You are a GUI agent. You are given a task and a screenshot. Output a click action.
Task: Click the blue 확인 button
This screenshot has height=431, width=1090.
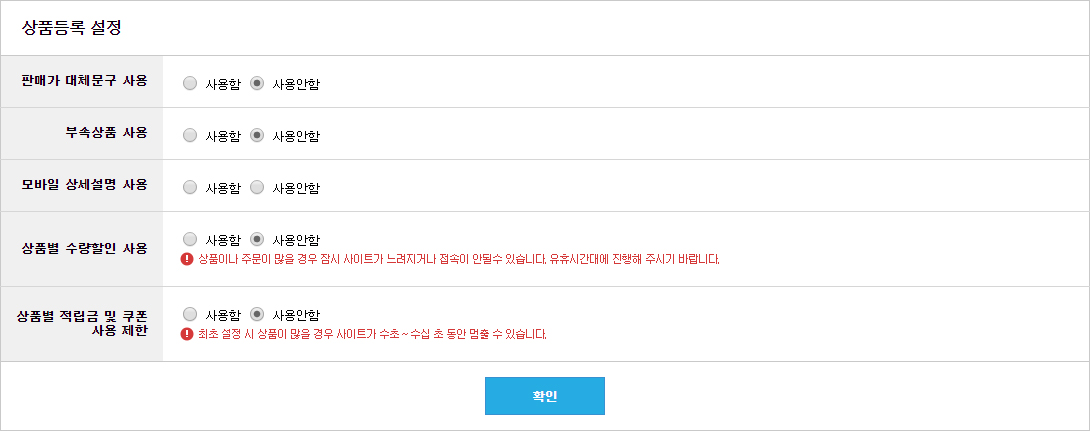pos(545,396)
